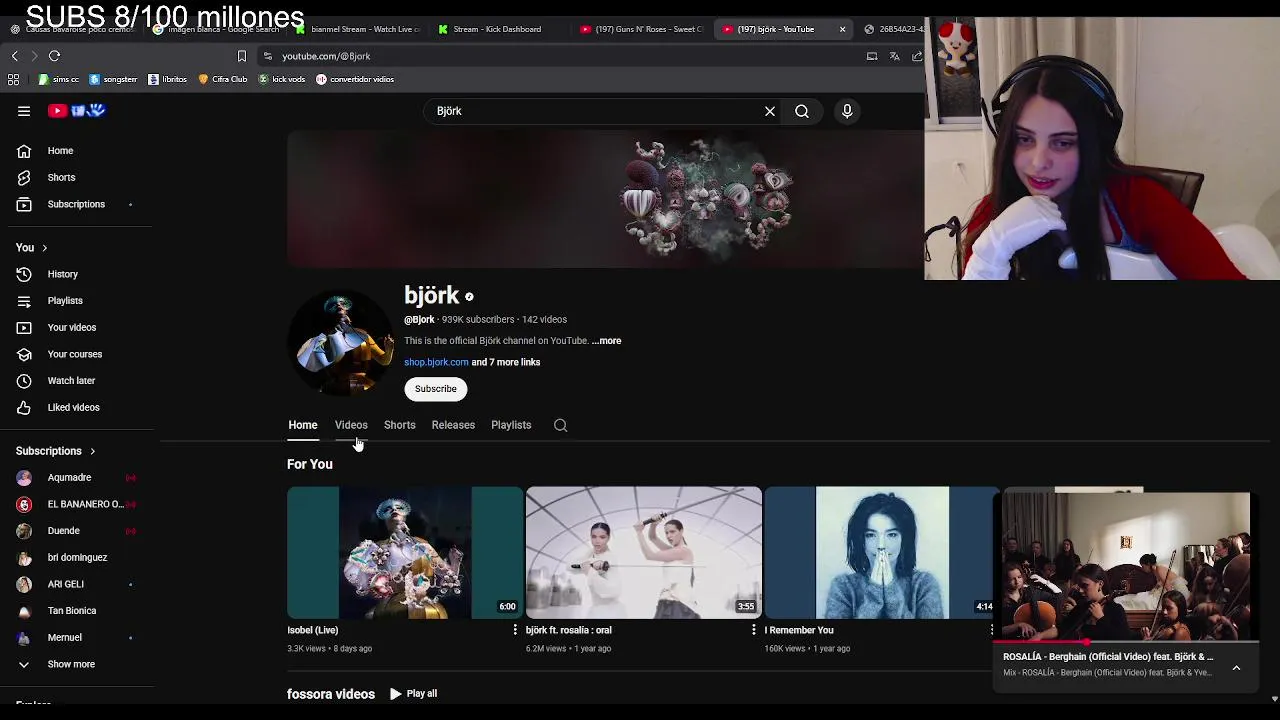Play all fossora videos

click(413, 694)
